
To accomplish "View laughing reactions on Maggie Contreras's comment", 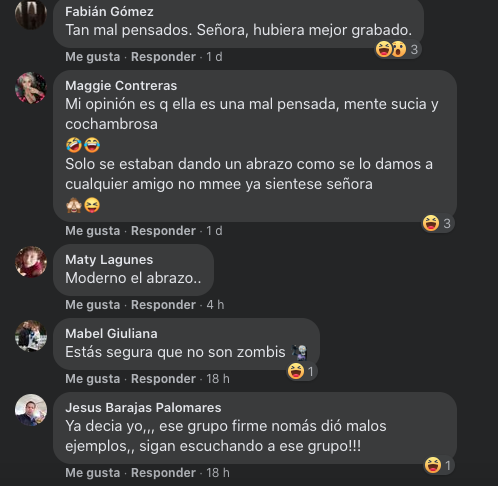I will click(437, 223).
